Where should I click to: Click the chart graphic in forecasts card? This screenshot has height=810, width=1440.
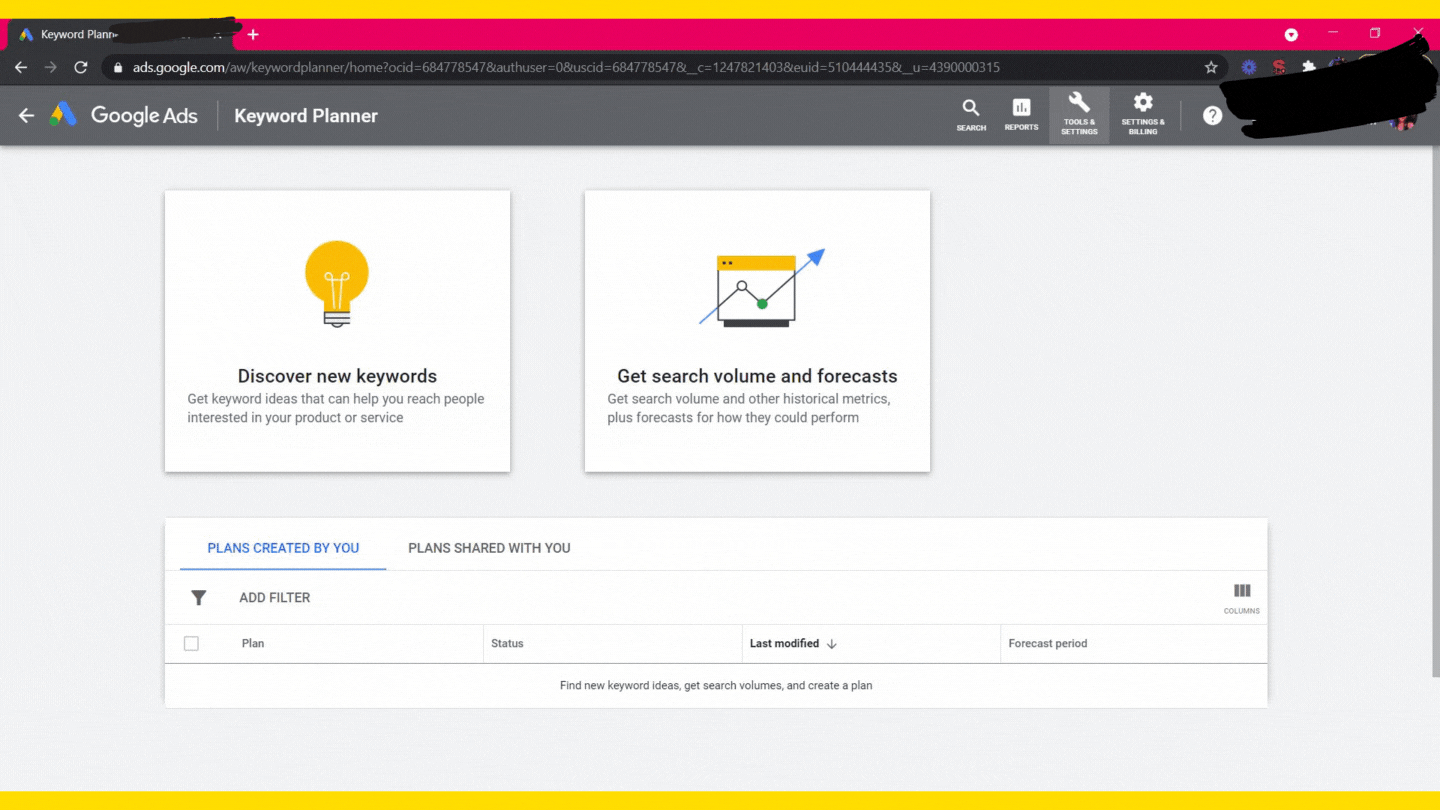click(762, 288)
